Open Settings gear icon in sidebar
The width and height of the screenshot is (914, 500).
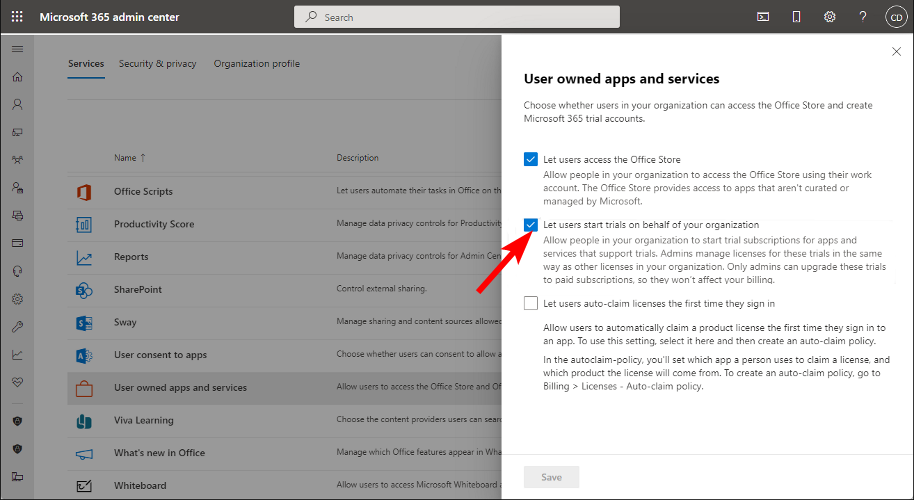click(x=17, y=299)
